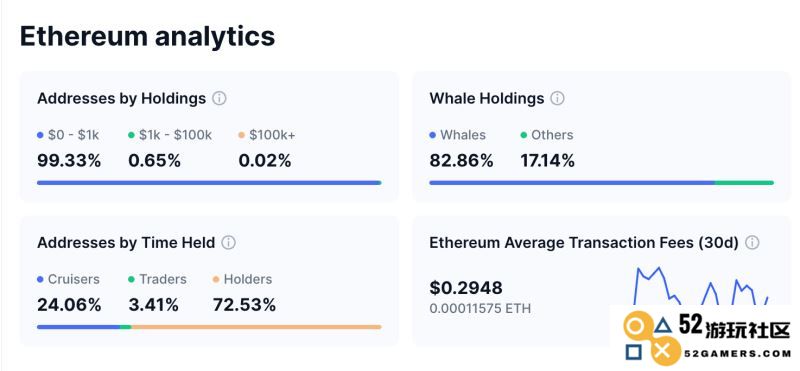
Task: Click the Cruisers legend label
Action: [x=74, y=280]
